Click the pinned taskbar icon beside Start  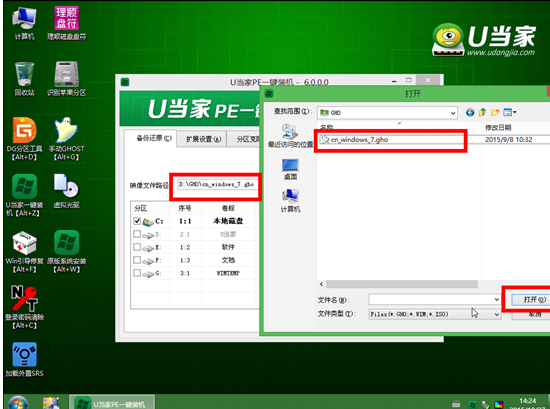coord(51,403)
